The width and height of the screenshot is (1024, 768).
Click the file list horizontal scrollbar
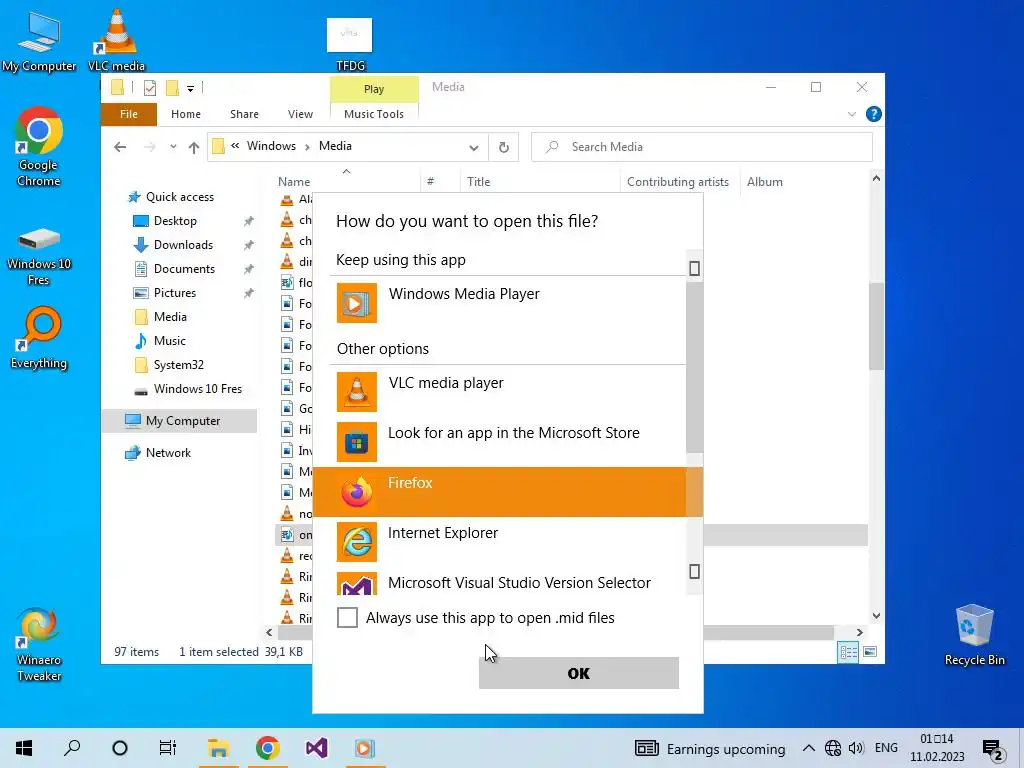pyautogui.click(x=555, y=632)
